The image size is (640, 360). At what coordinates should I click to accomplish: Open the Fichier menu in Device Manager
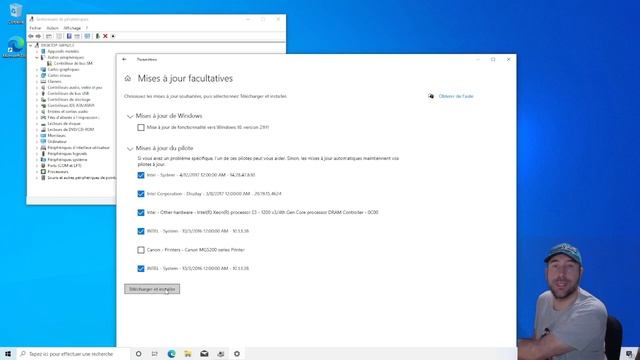click(x=36, y=28)
